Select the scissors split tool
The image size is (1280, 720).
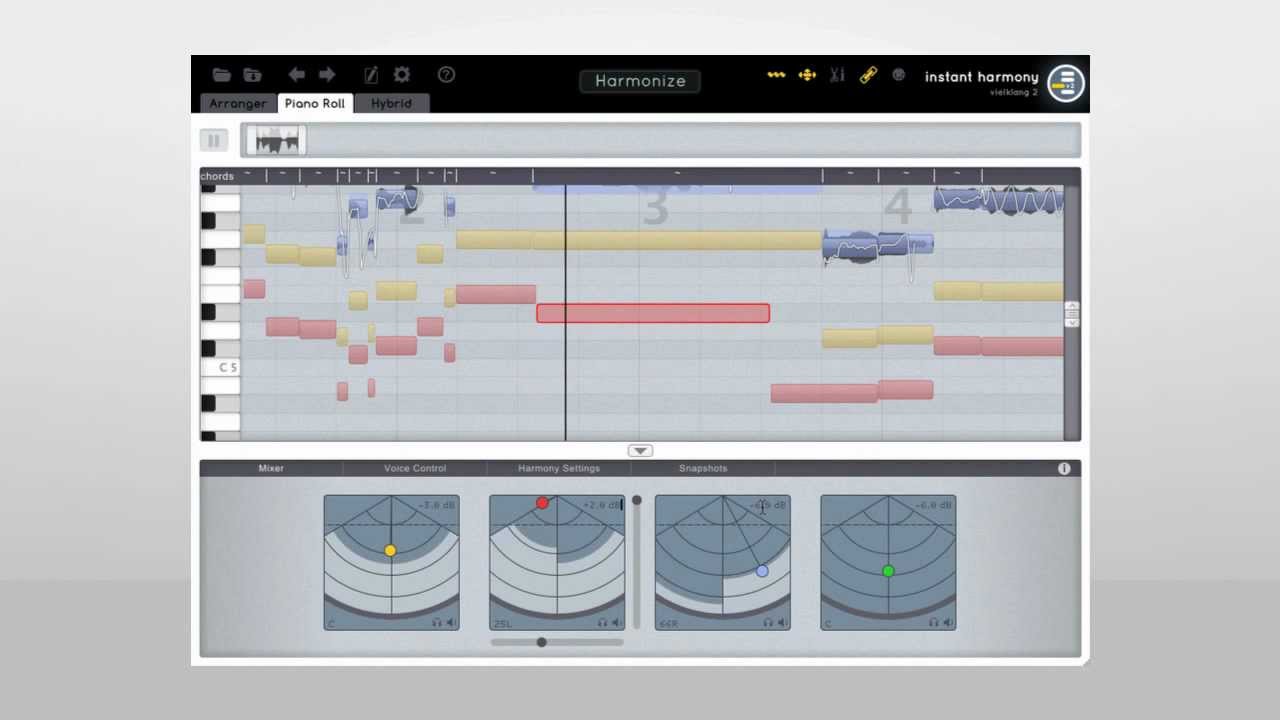tap(838, 75)
